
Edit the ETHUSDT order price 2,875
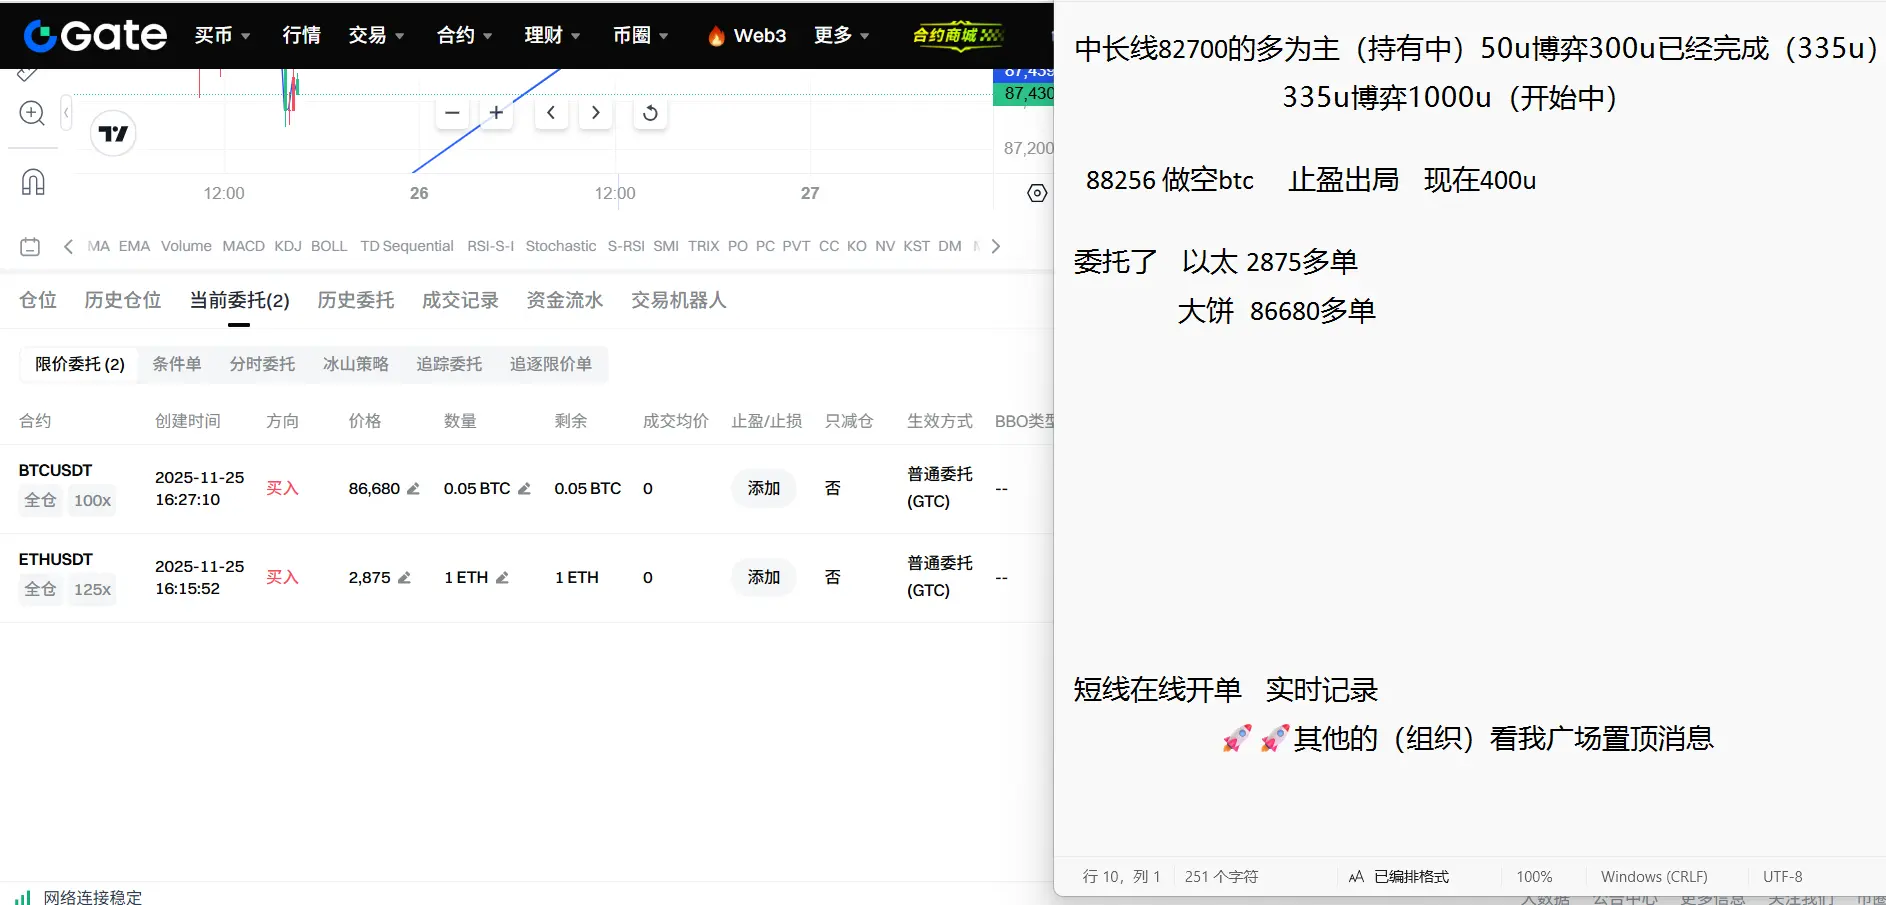point(404,578)
